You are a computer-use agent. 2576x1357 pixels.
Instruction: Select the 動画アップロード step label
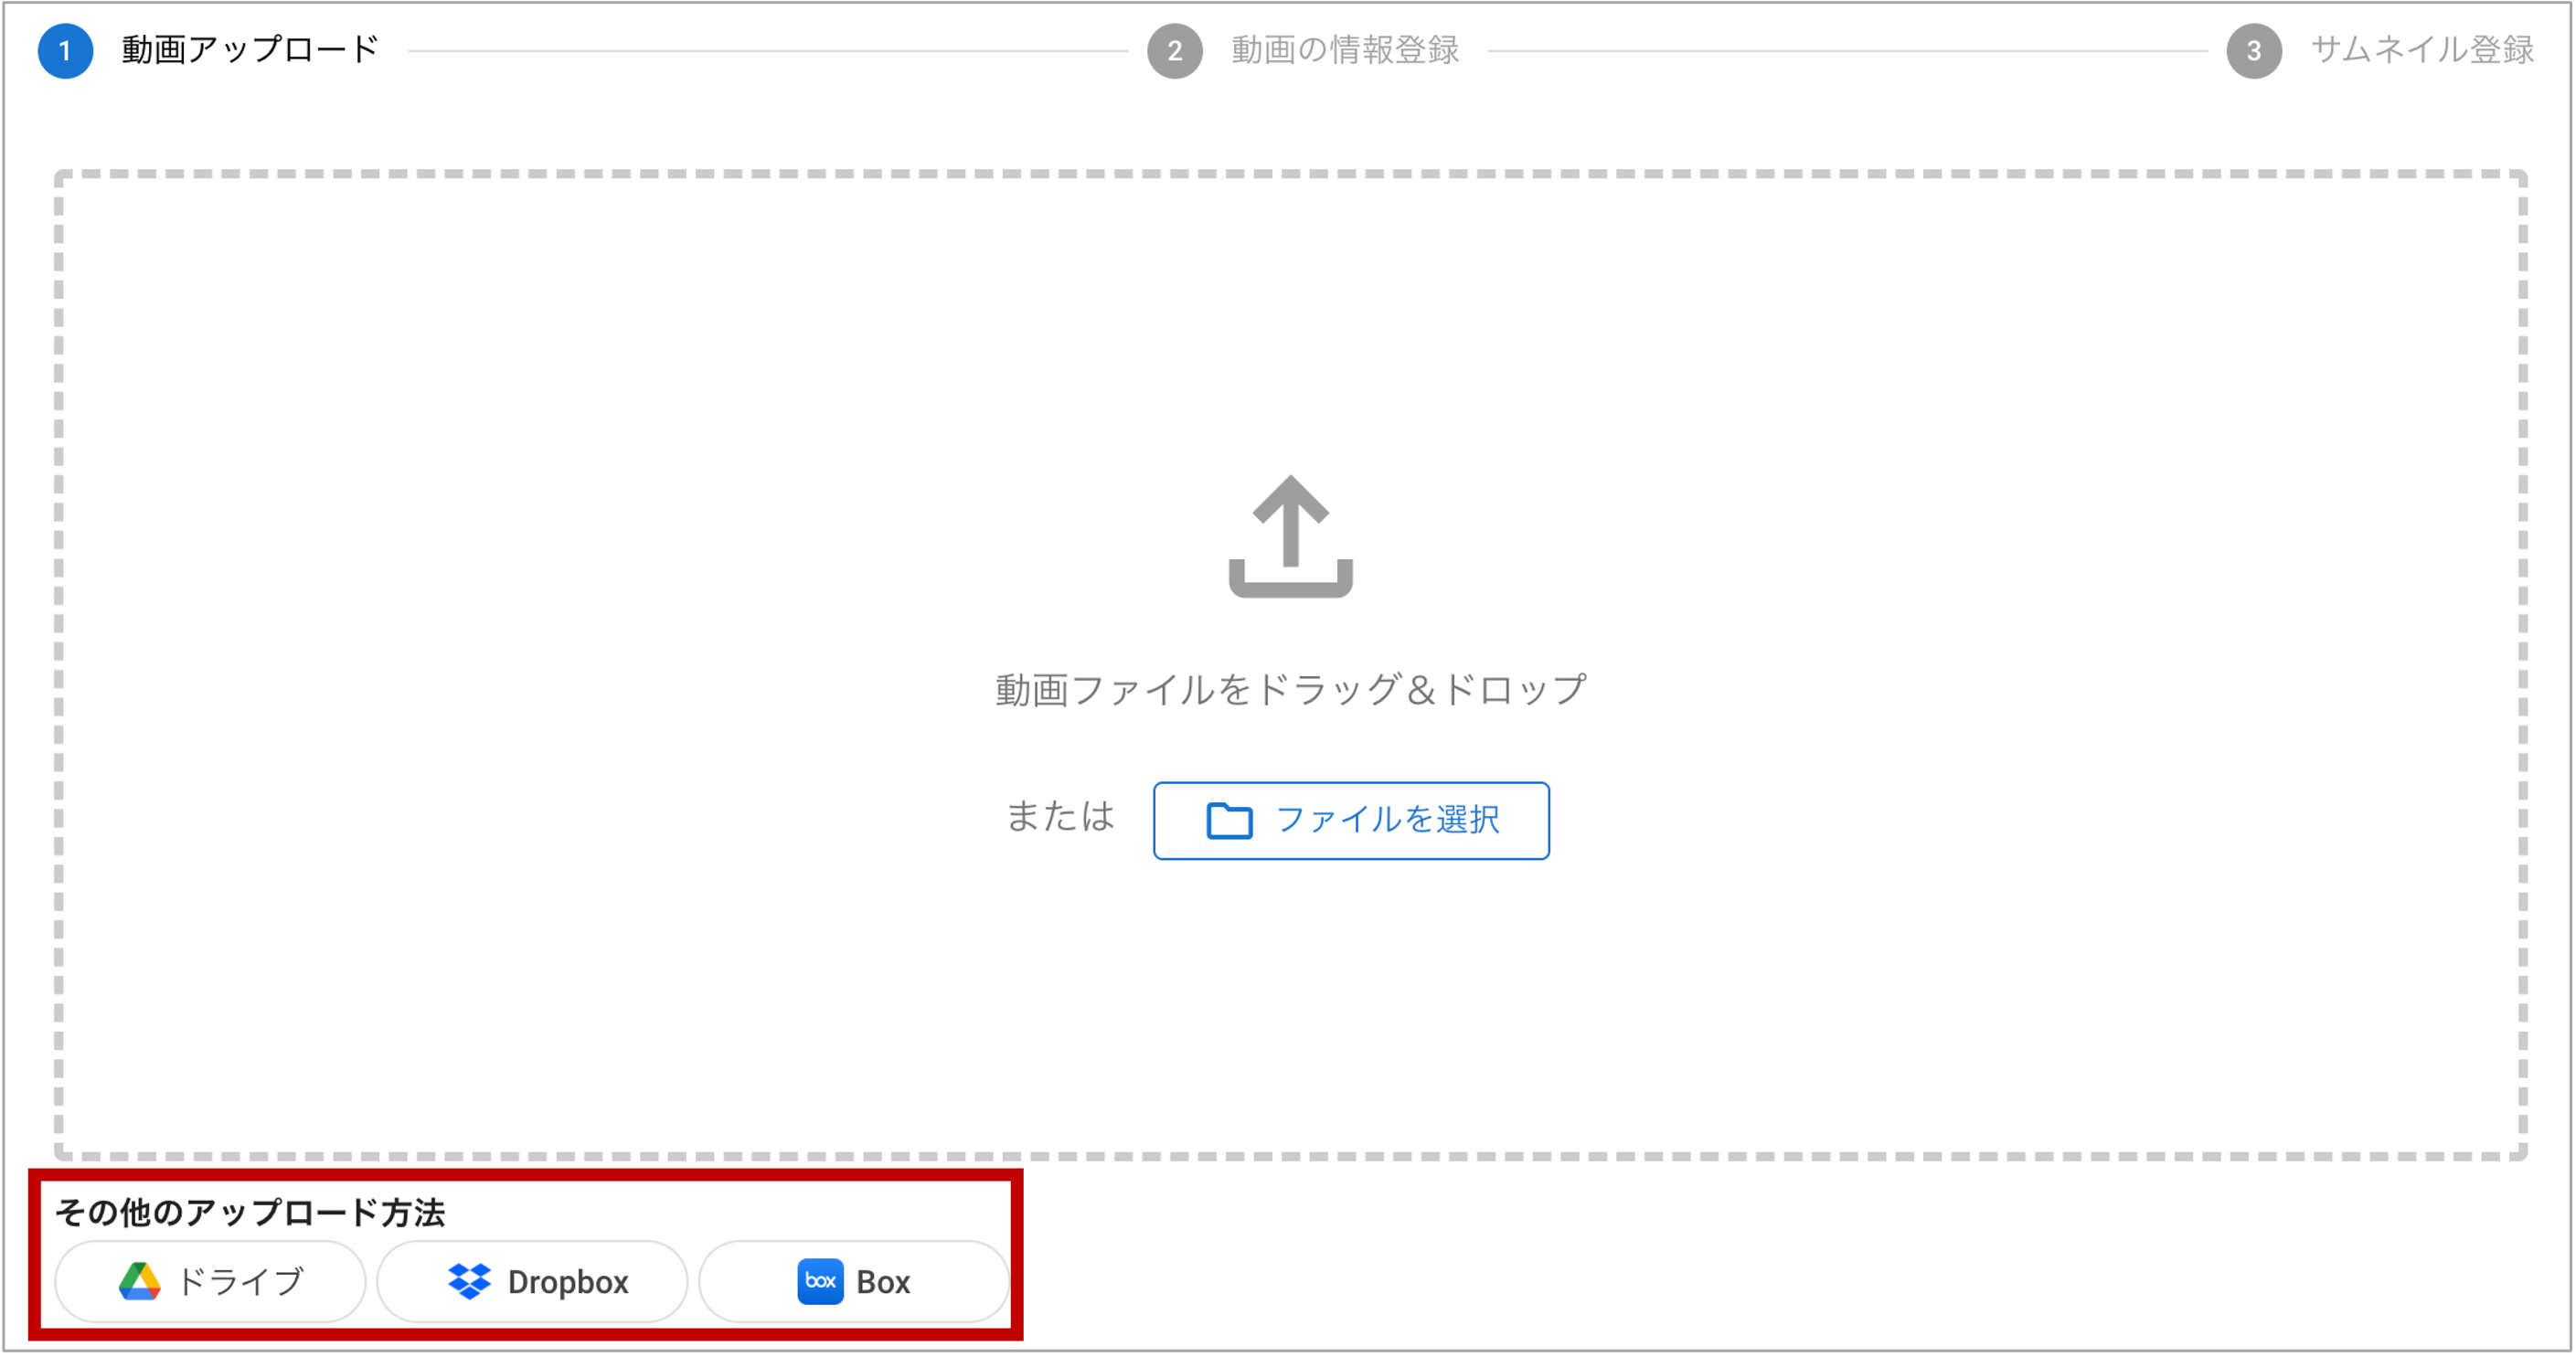(250, 50)
